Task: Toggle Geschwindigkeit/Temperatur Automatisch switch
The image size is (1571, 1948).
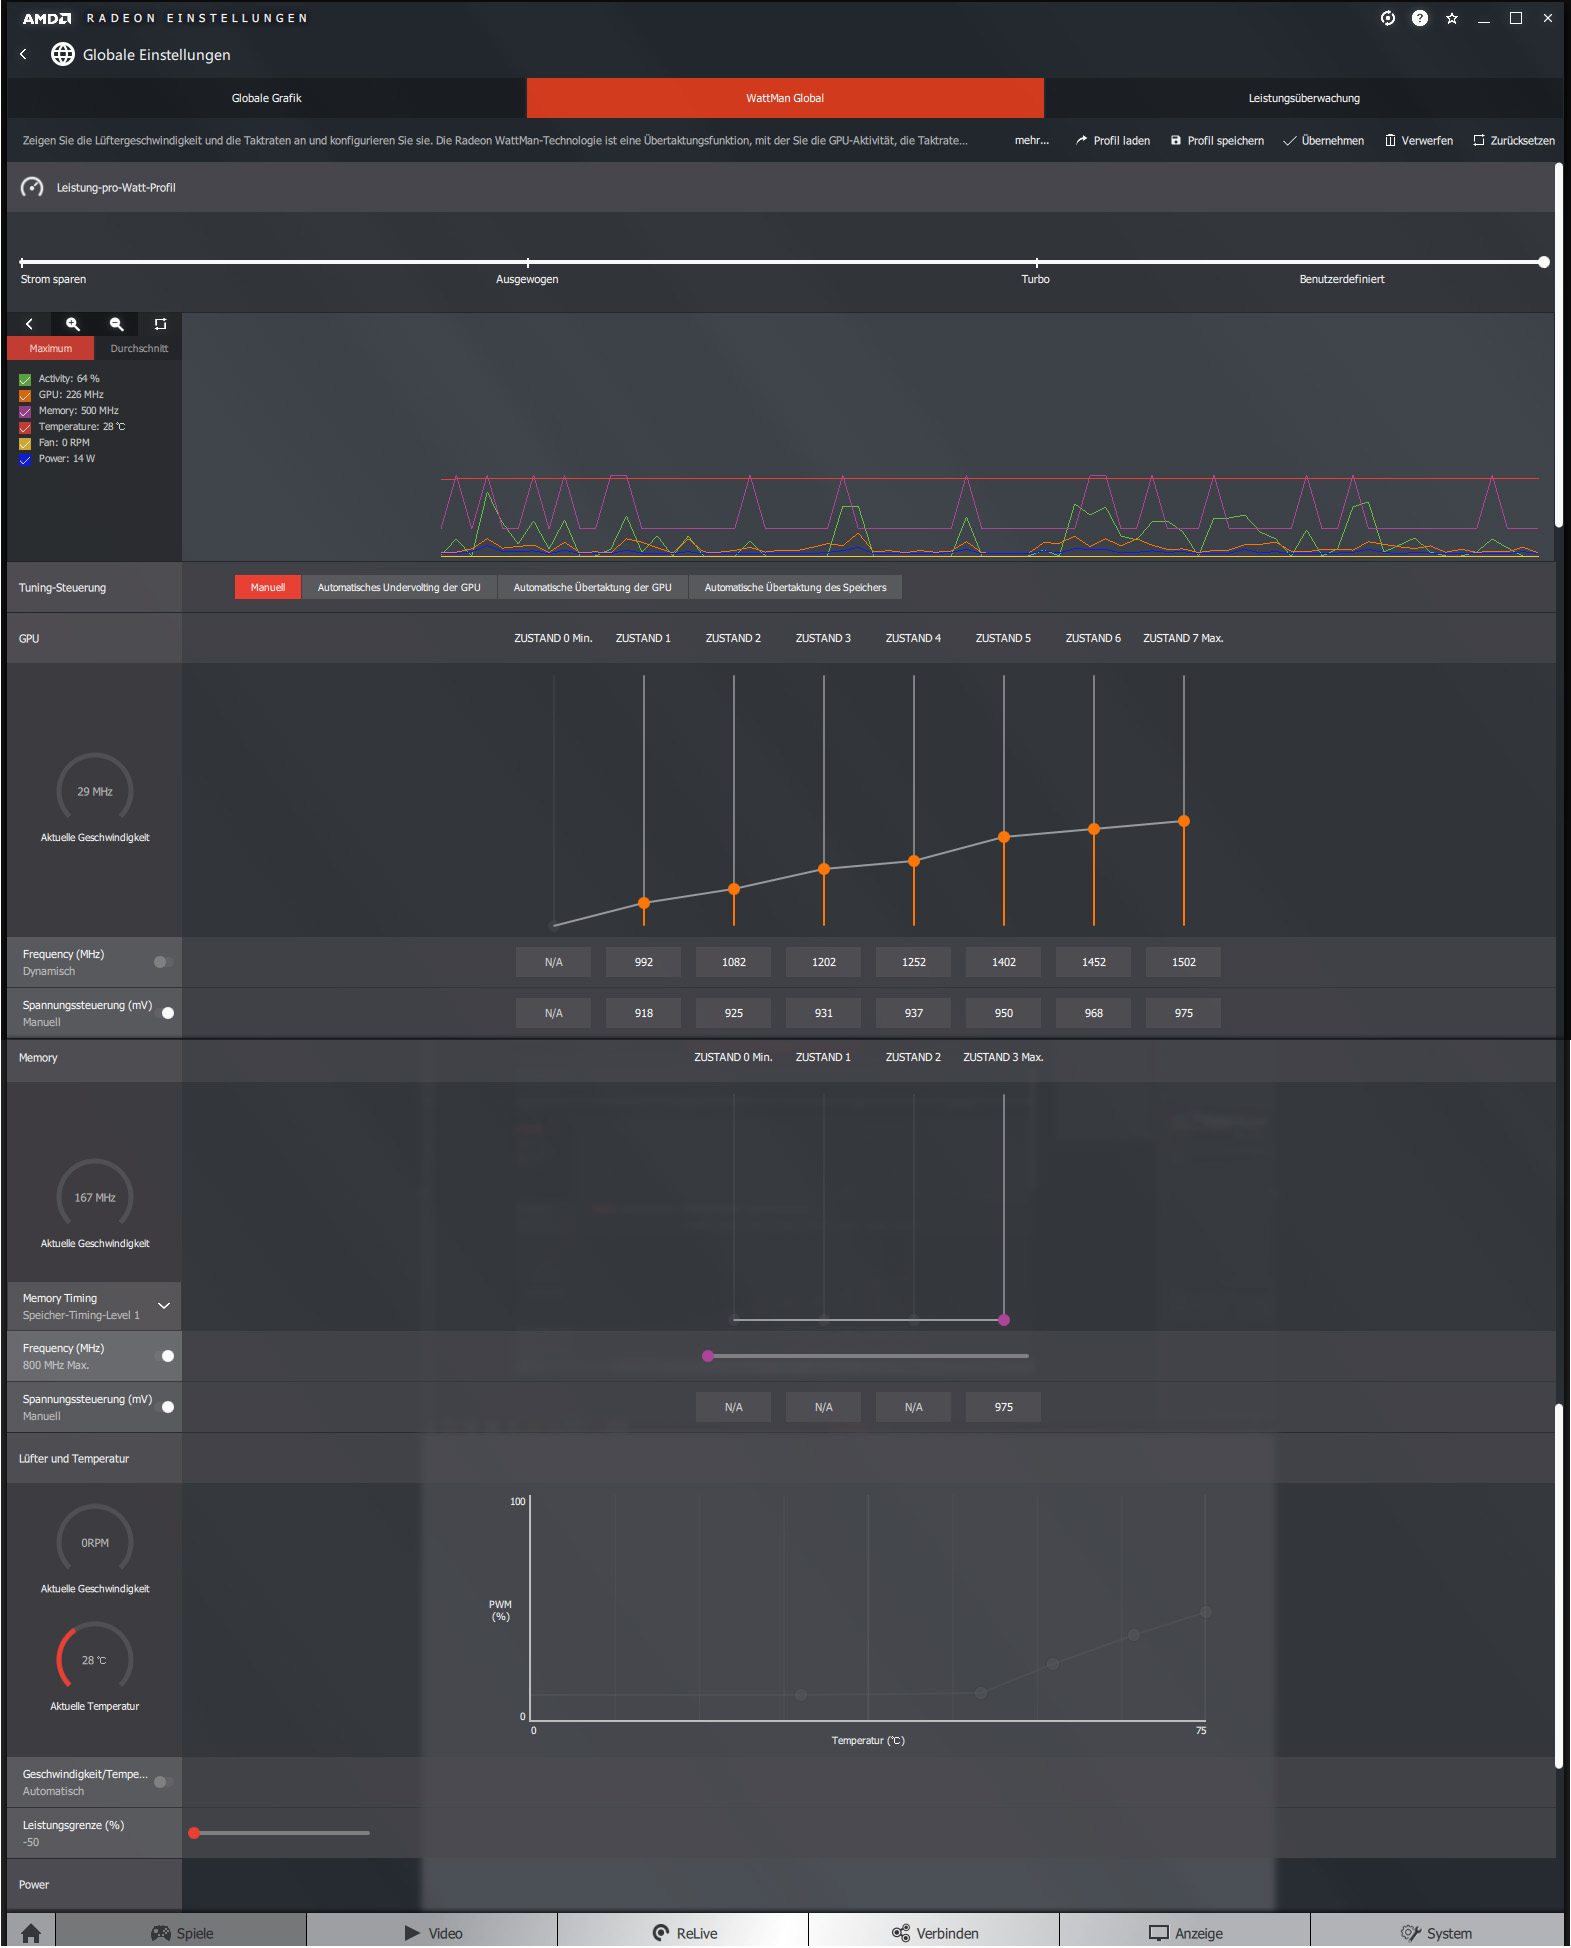Action: 163,1782
